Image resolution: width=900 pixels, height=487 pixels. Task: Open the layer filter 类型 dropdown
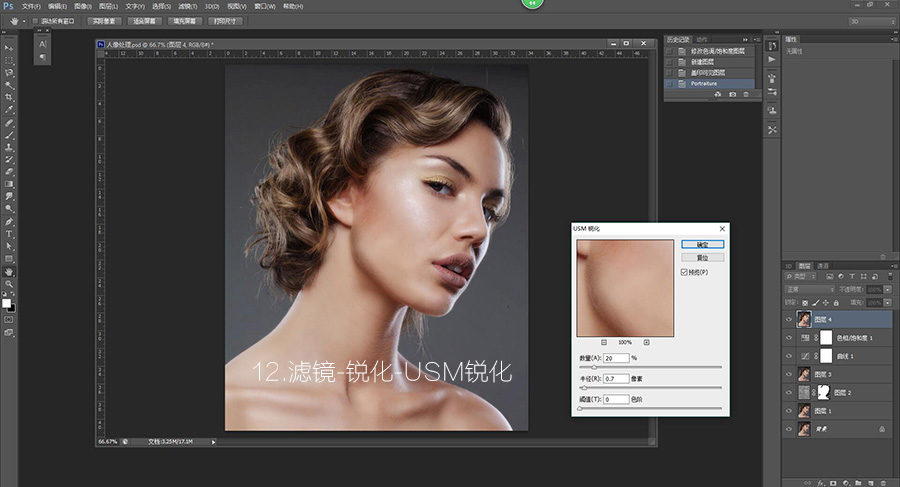click(x=801, y=277)
